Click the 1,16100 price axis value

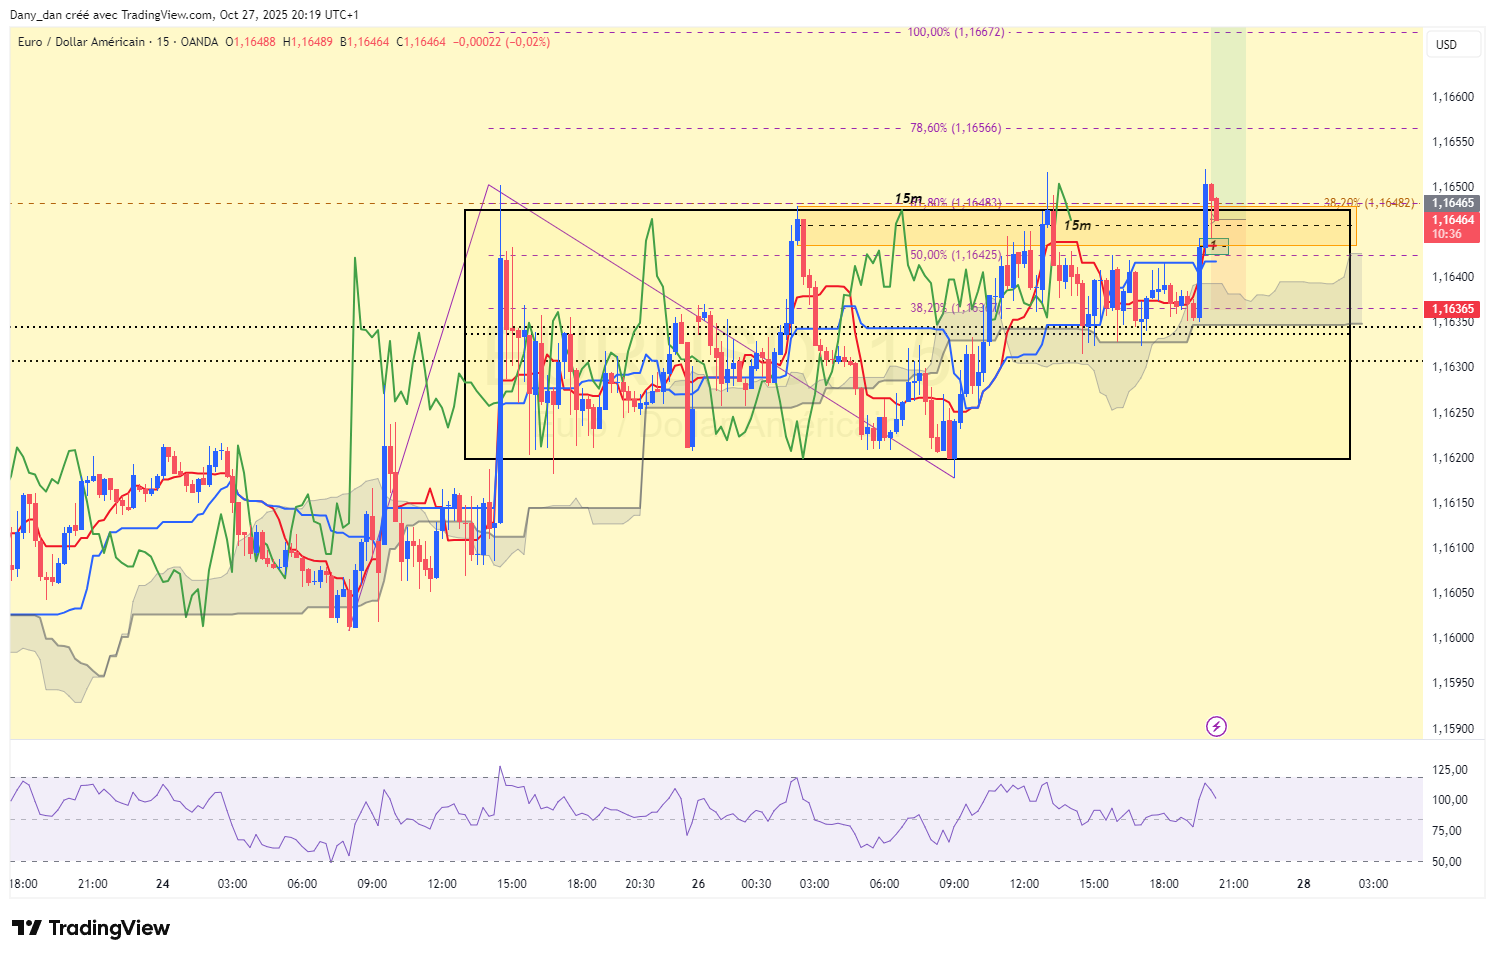point(1453,548)
